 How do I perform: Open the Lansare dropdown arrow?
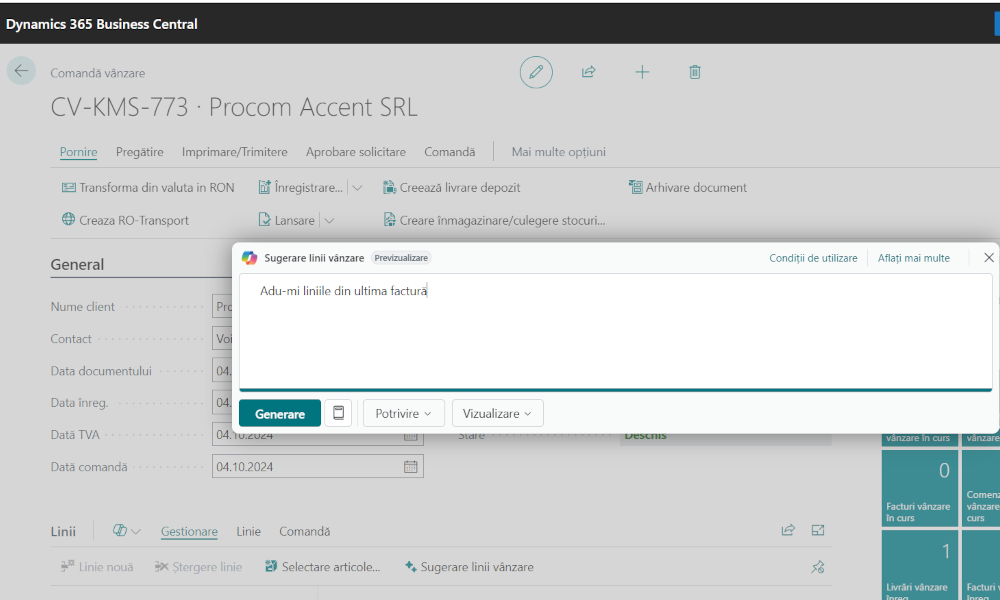tap(329, 220)
